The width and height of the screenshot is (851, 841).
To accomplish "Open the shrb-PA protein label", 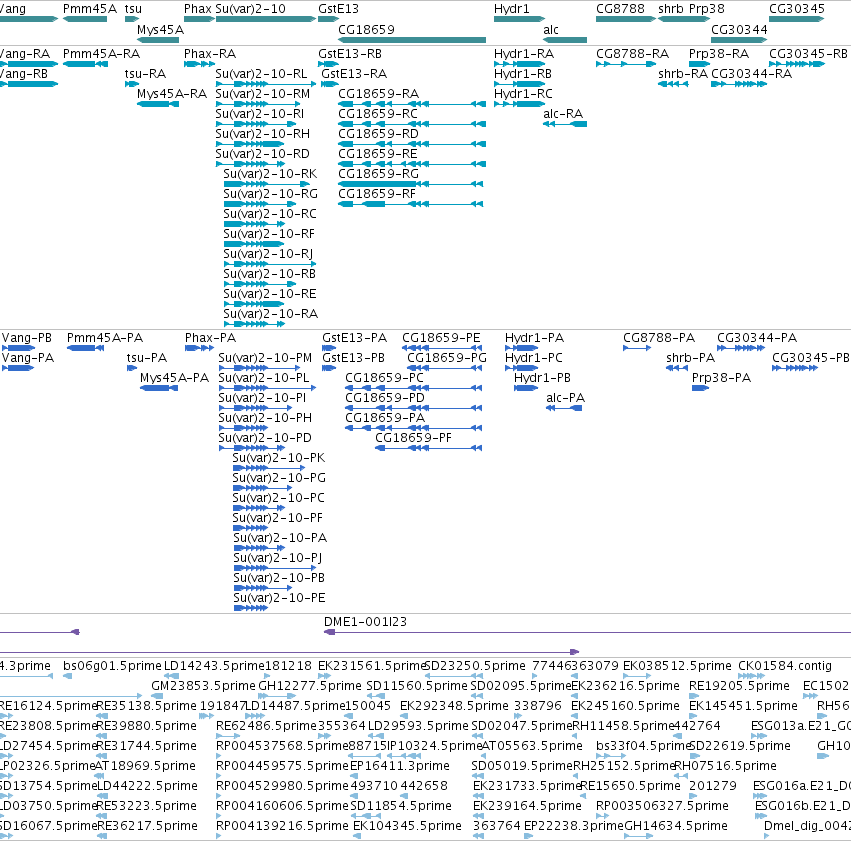I will click(690, 358).
